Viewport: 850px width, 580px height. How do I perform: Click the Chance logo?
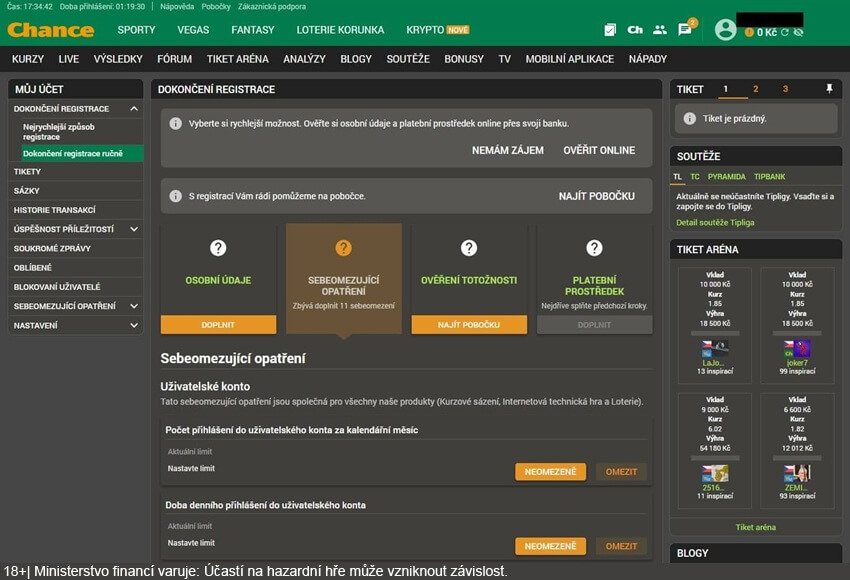(50, 30)
